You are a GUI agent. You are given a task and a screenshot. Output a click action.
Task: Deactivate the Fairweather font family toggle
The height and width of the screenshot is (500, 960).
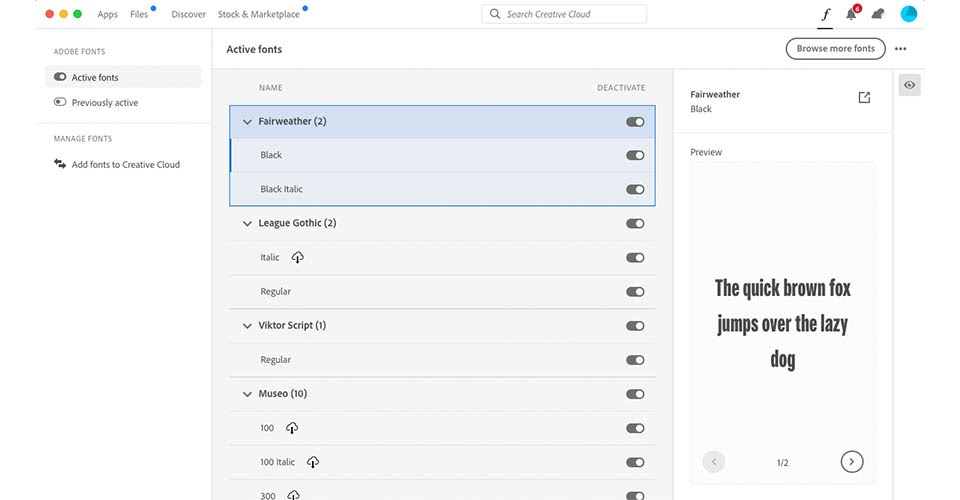[635, 122]
